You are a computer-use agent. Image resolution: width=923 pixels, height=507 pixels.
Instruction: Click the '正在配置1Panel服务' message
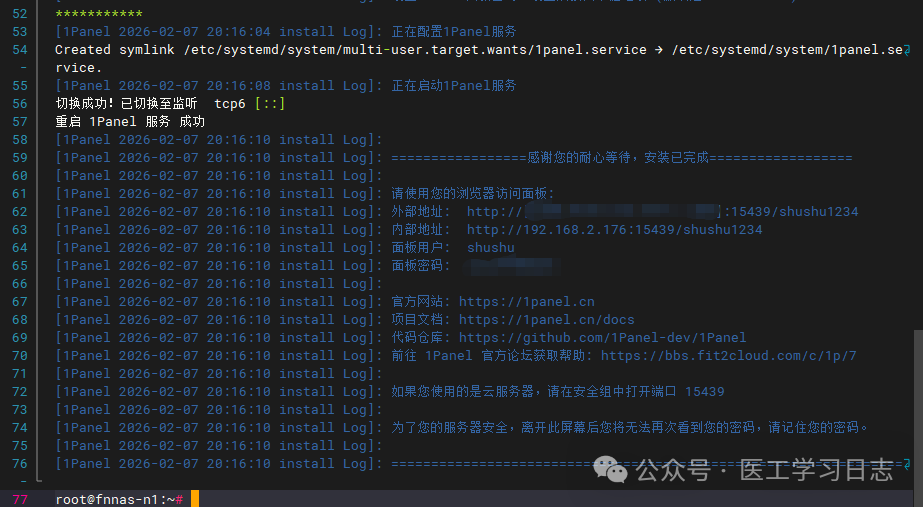[x=454, y=32]
